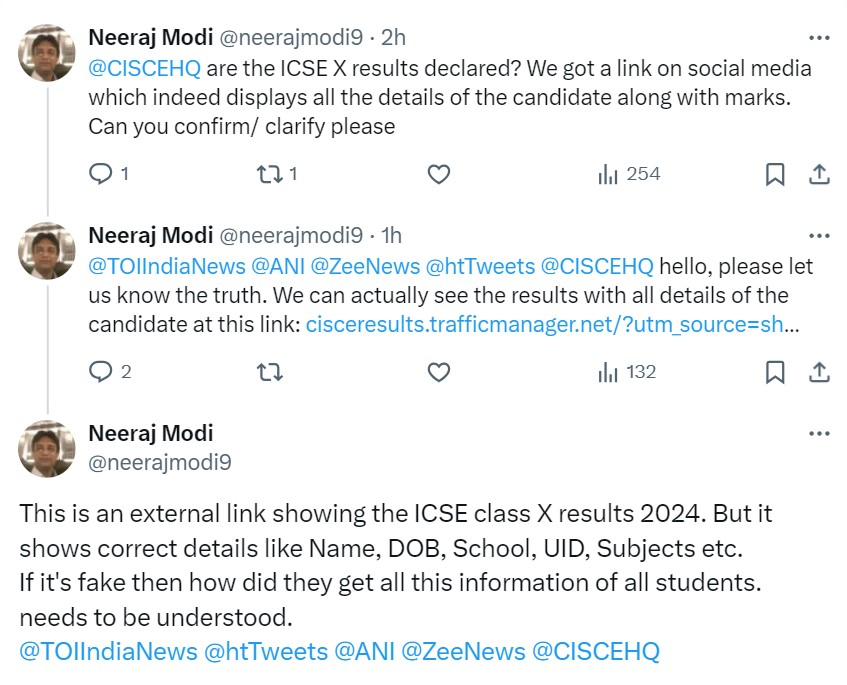Click @htTweets mention in the main tweet
847x685 pixels.
click(x=265, y=651)
